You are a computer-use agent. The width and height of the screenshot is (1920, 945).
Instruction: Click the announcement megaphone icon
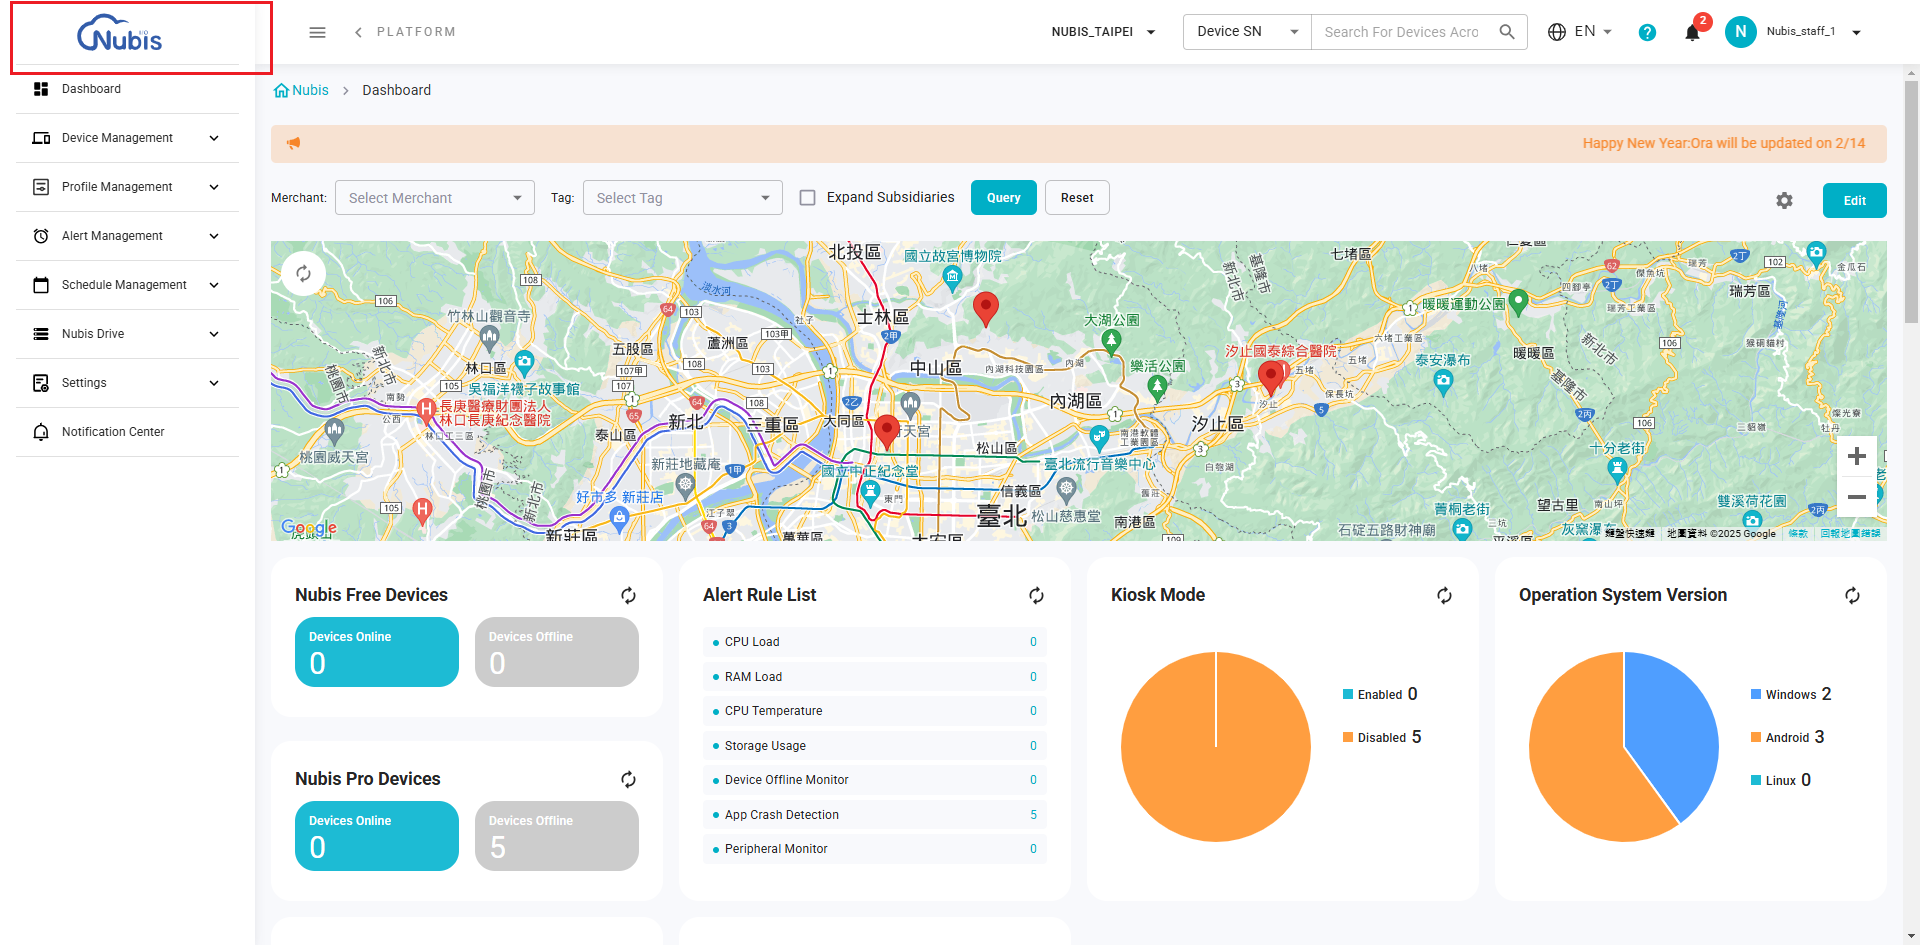(293, 143)
